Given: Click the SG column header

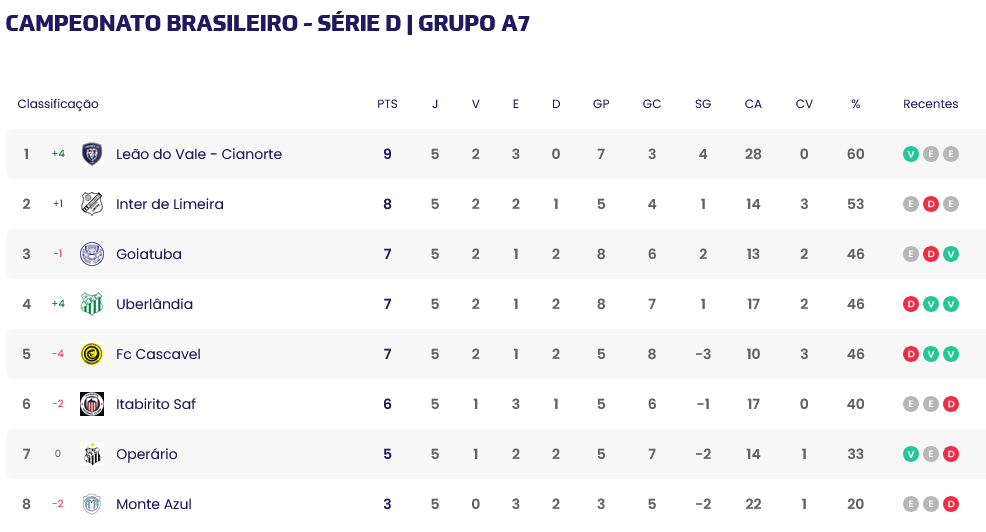Looking at the screenshot, I should 703,104.
